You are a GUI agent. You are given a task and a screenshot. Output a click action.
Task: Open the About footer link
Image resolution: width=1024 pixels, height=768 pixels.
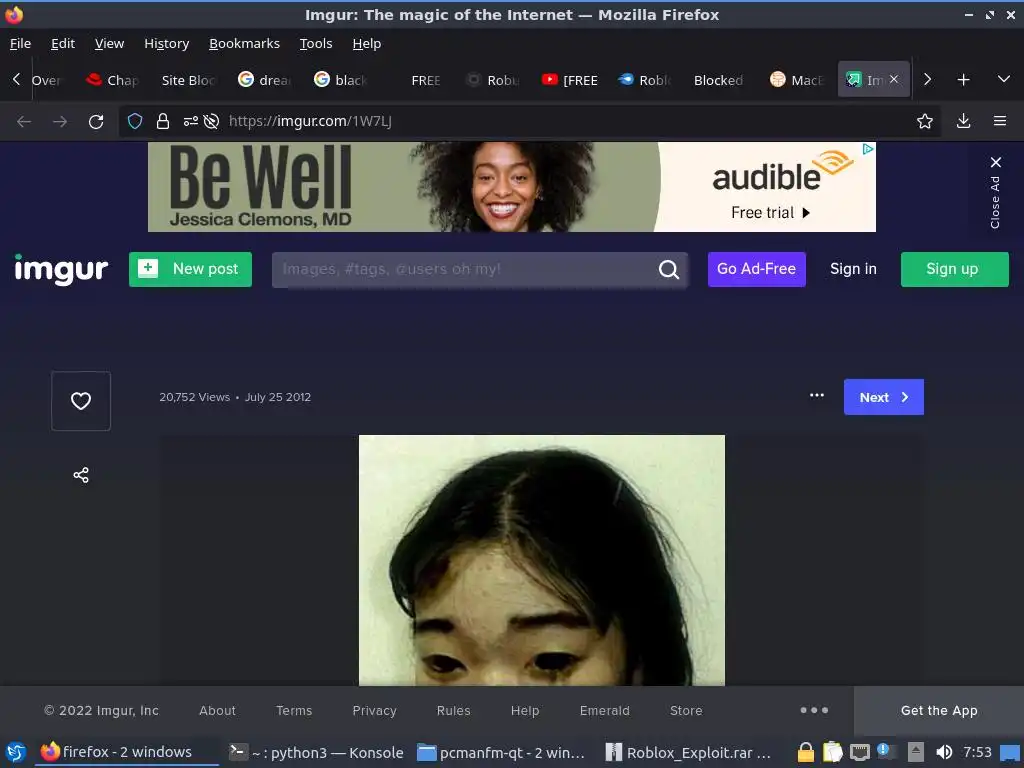217,711
